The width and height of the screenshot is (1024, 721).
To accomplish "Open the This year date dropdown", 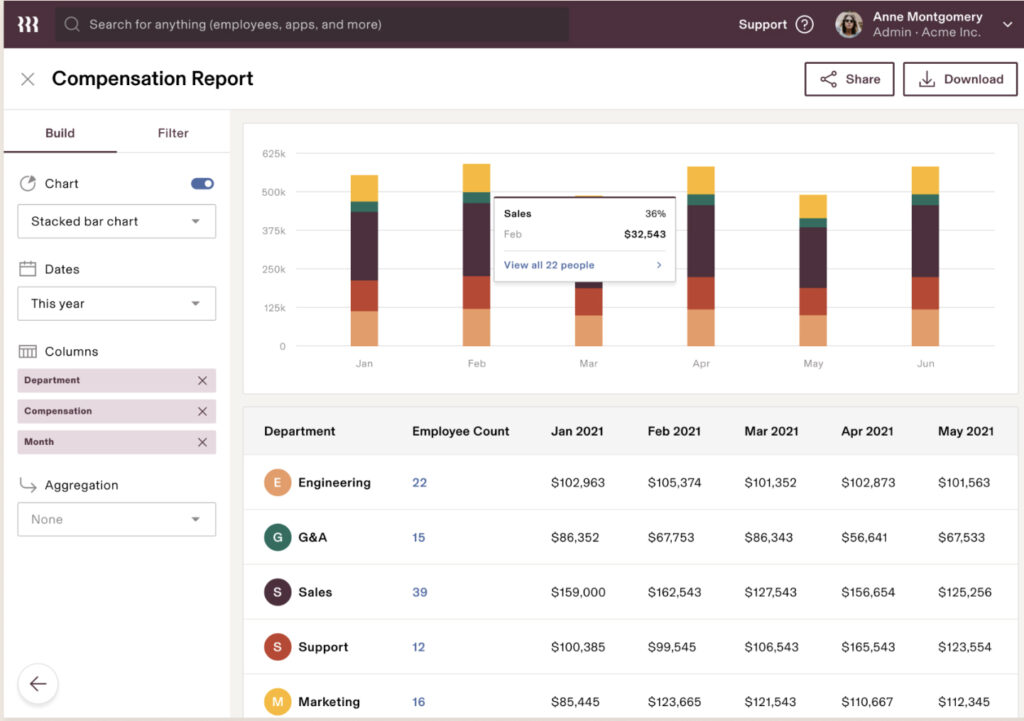I will (116, 303).
